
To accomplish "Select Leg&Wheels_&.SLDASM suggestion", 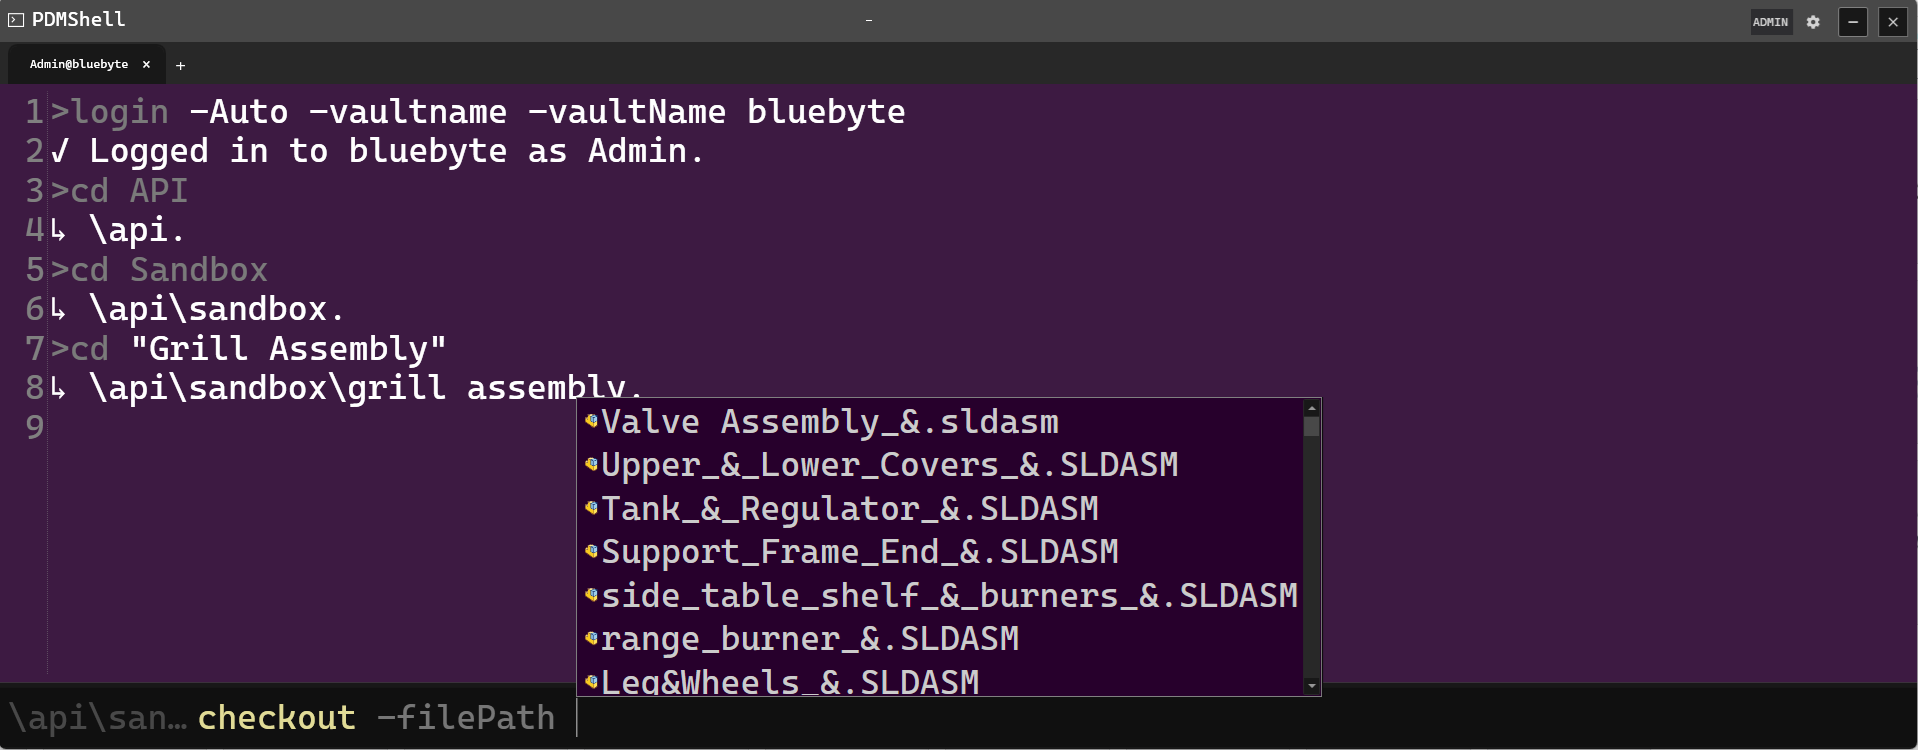I will coord(940,680).
